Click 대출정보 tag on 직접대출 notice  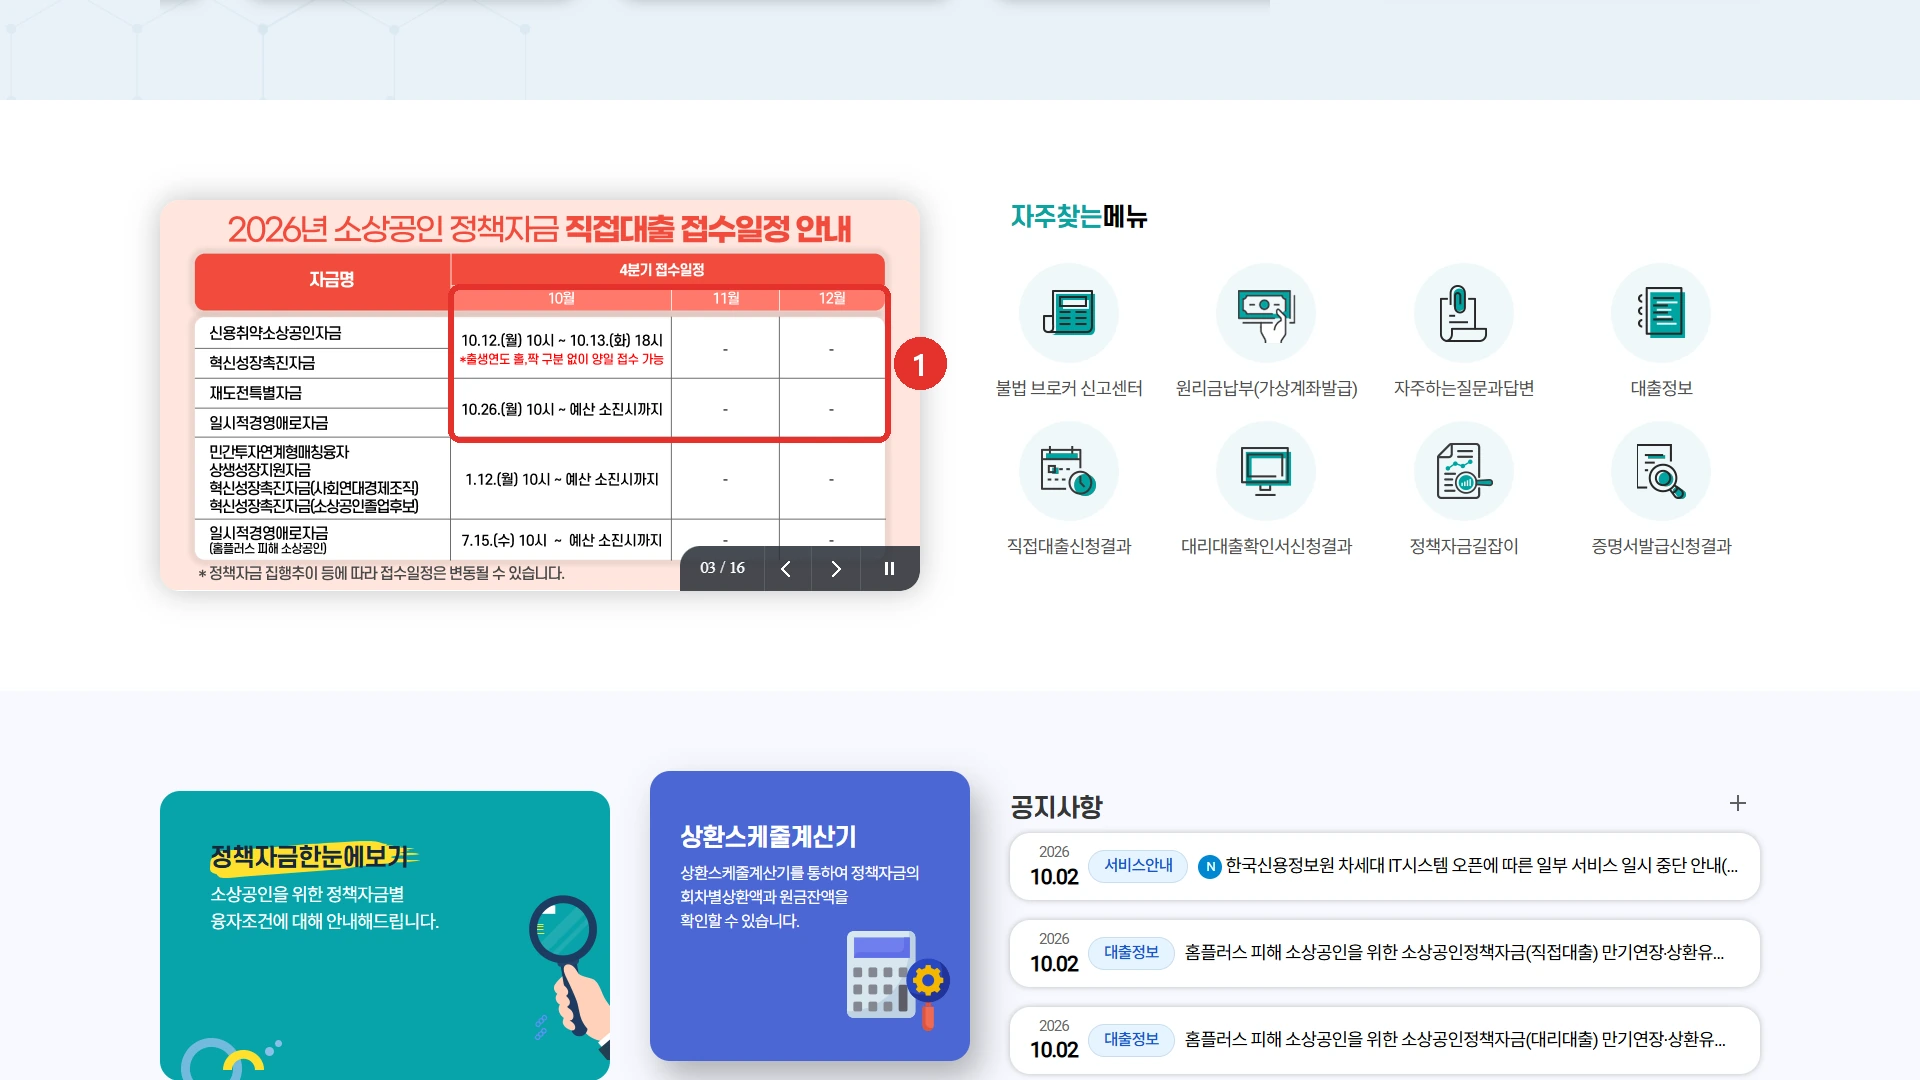(x=1131, y=953)
